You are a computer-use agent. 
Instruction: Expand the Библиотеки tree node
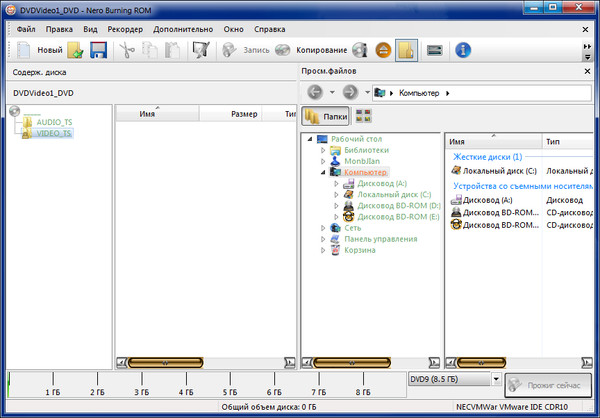(323, 150)
